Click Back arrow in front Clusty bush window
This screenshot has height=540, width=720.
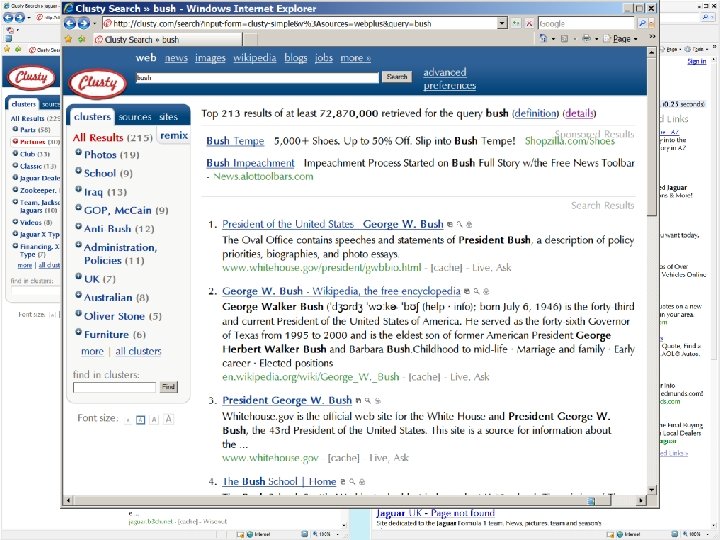pyautogui.click(x=70, y=23)
